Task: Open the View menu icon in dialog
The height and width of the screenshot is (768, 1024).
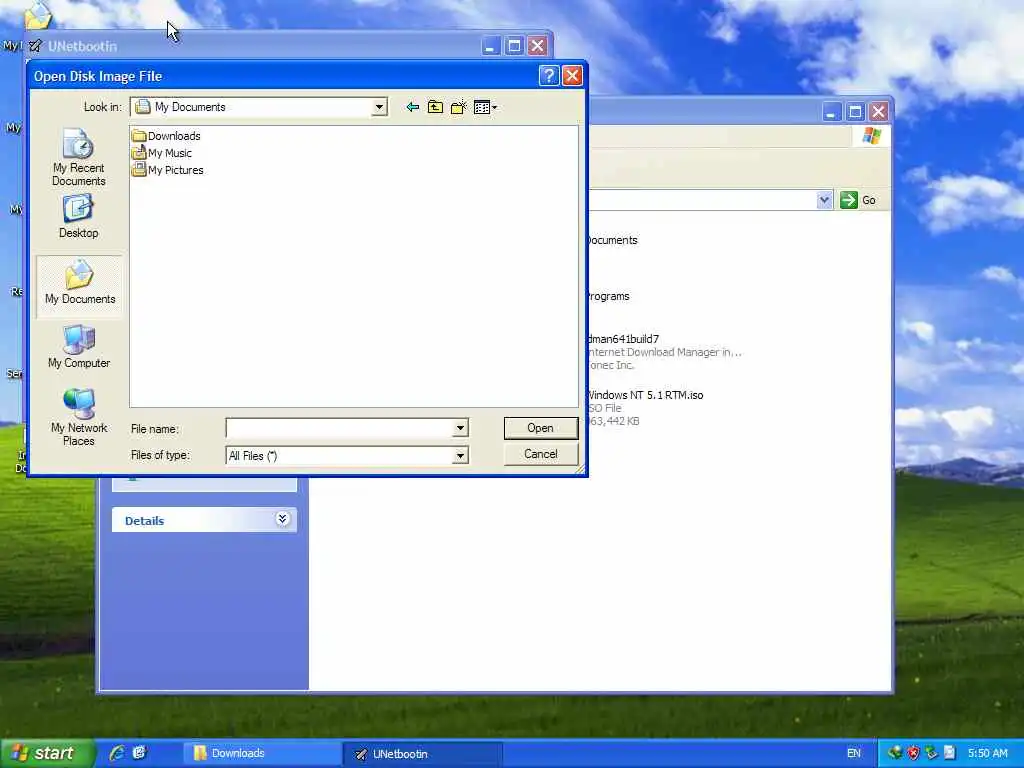Action: point(485,107)
